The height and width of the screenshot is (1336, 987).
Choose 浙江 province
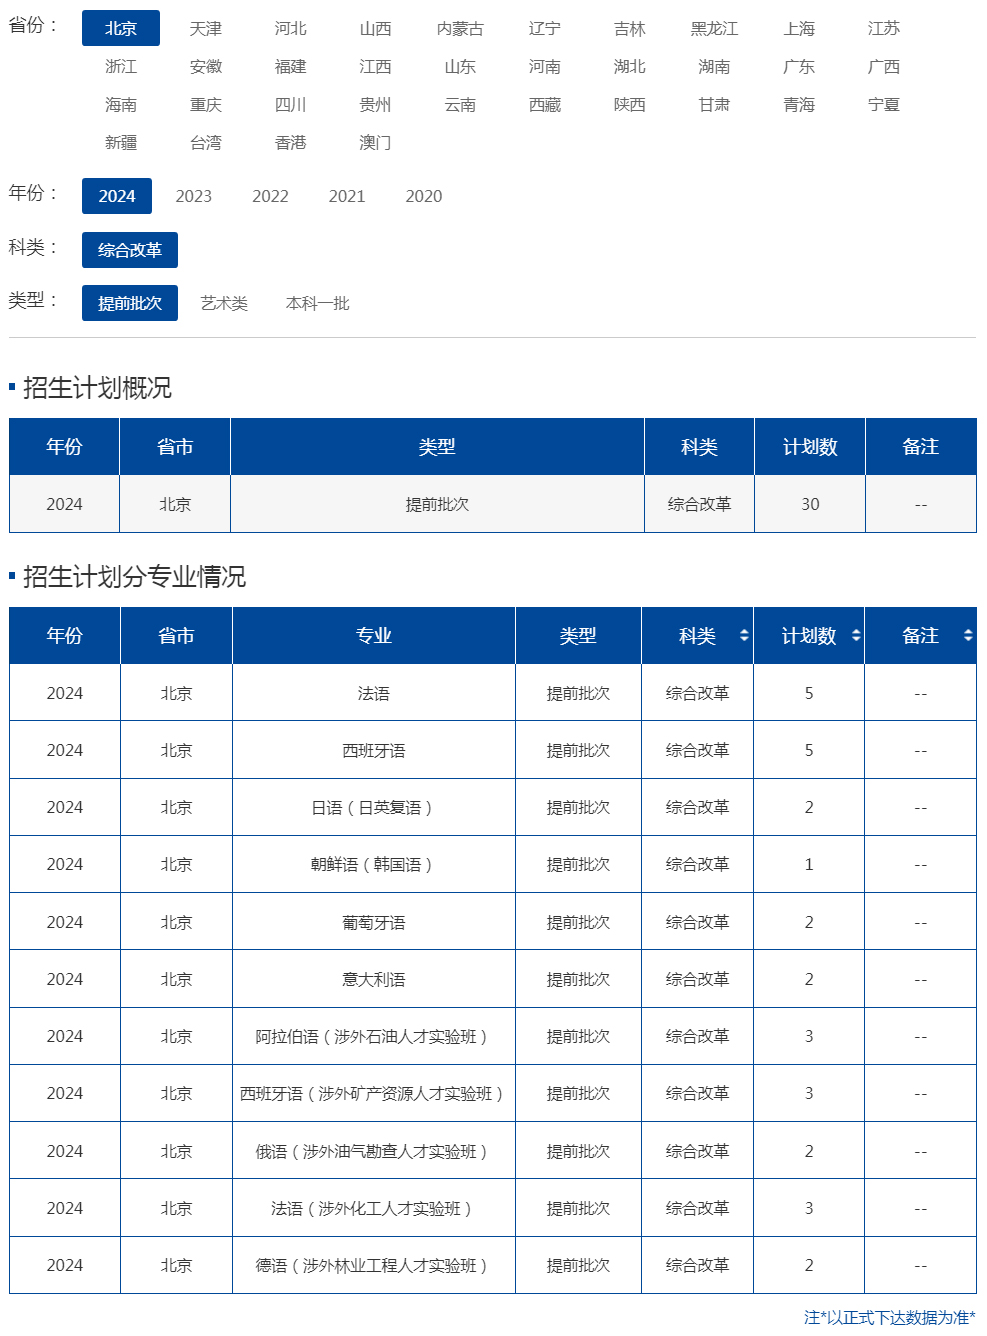point(121,66)
